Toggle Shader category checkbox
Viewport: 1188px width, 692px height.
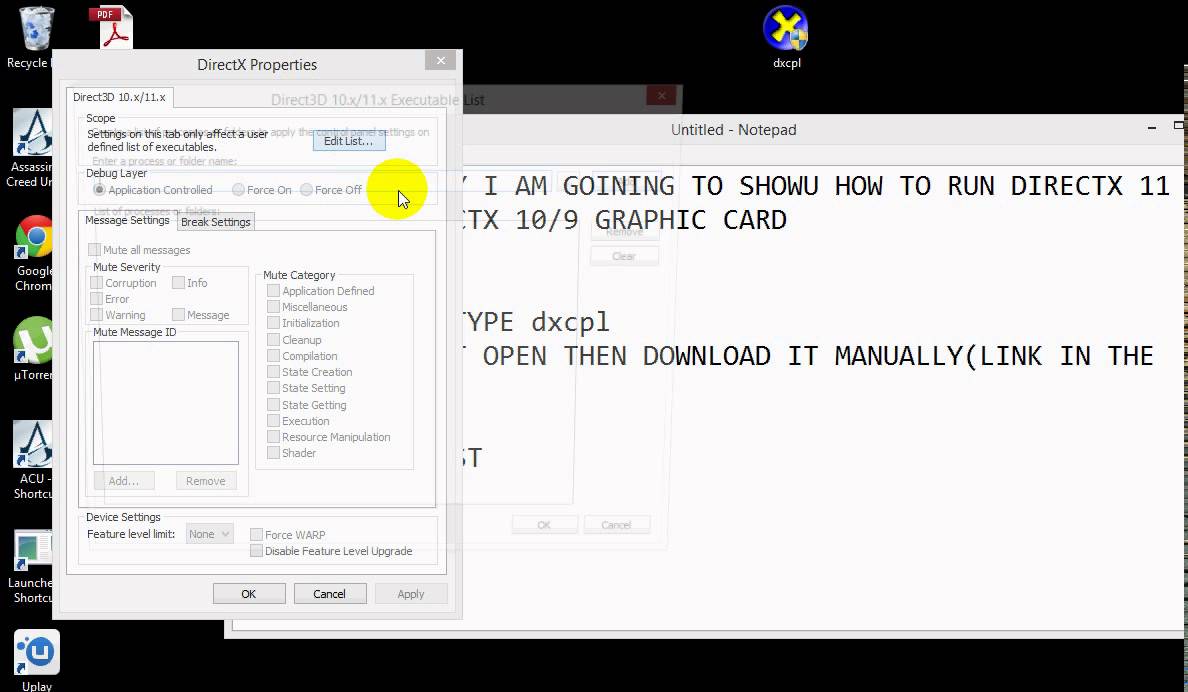point(274,452)
